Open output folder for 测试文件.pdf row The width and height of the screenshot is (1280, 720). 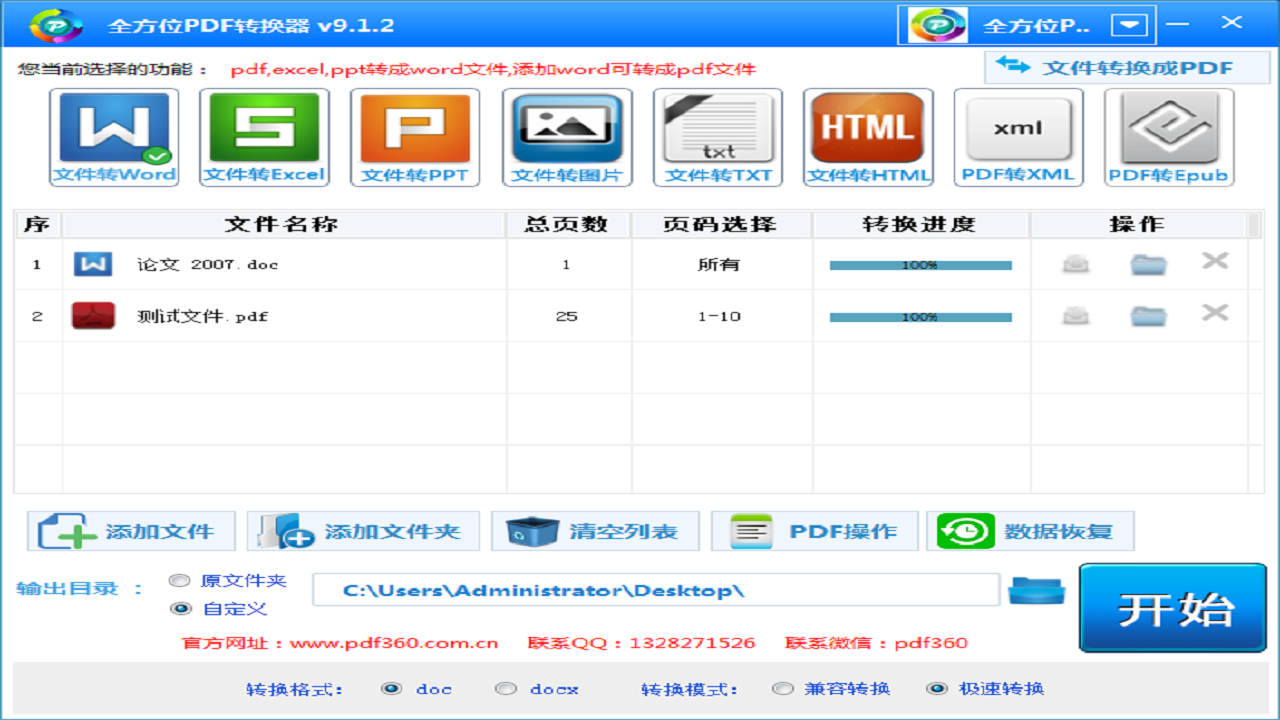click(x=1148, y=316)
